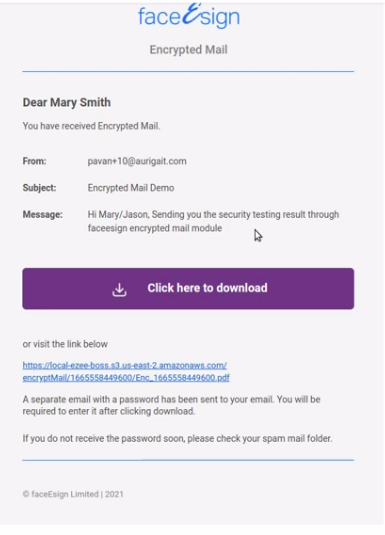385x535 pixels.
Task: Select the "Encrypted Mail Demo" subject text
Action: point(131,188)
